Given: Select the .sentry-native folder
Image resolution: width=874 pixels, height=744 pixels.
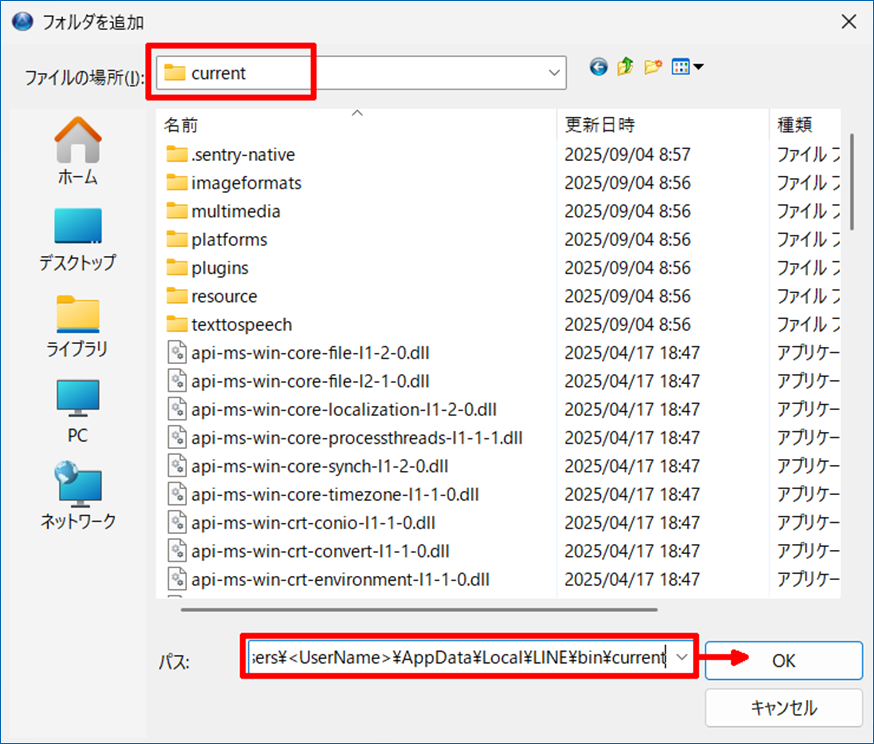Looking at the screenshot, I should click(x=243, y=155).
